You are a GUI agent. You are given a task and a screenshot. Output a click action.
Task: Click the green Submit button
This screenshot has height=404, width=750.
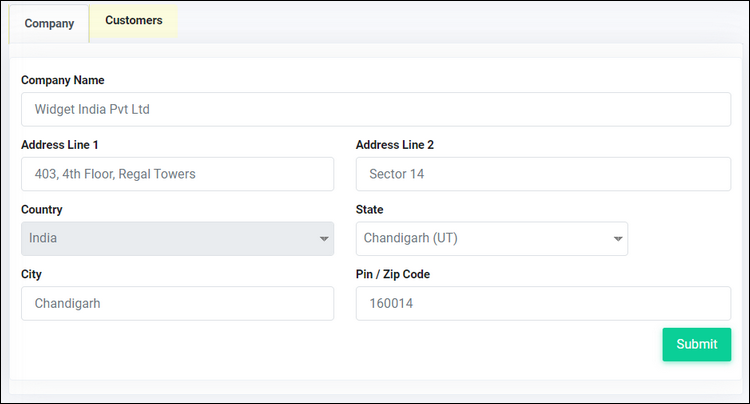click(x=696, y=344)
